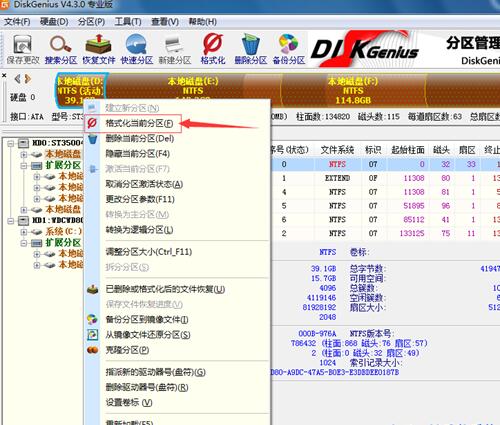Open the 分区(P) menu
500x425 pixels.
[x=91, y=22]
